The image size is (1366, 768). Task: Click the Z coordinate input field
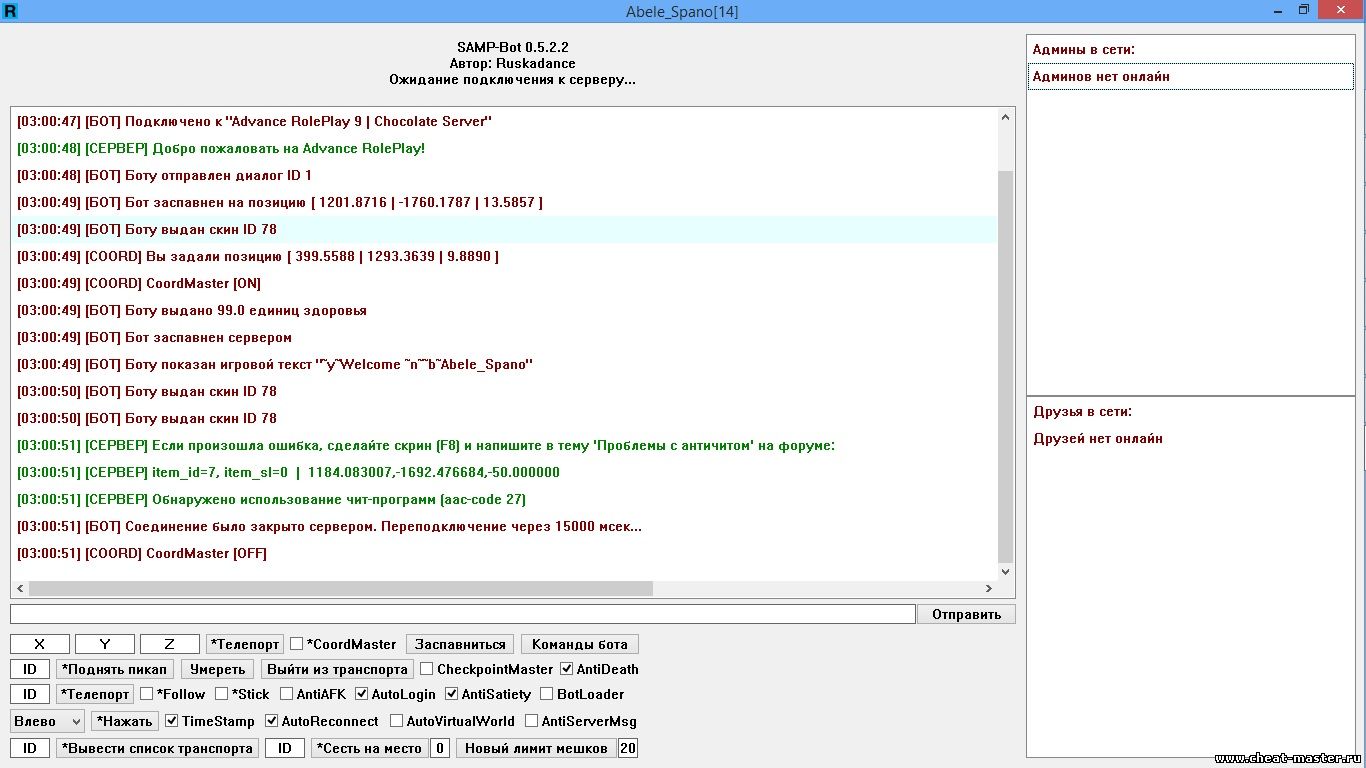pos(169,644)
